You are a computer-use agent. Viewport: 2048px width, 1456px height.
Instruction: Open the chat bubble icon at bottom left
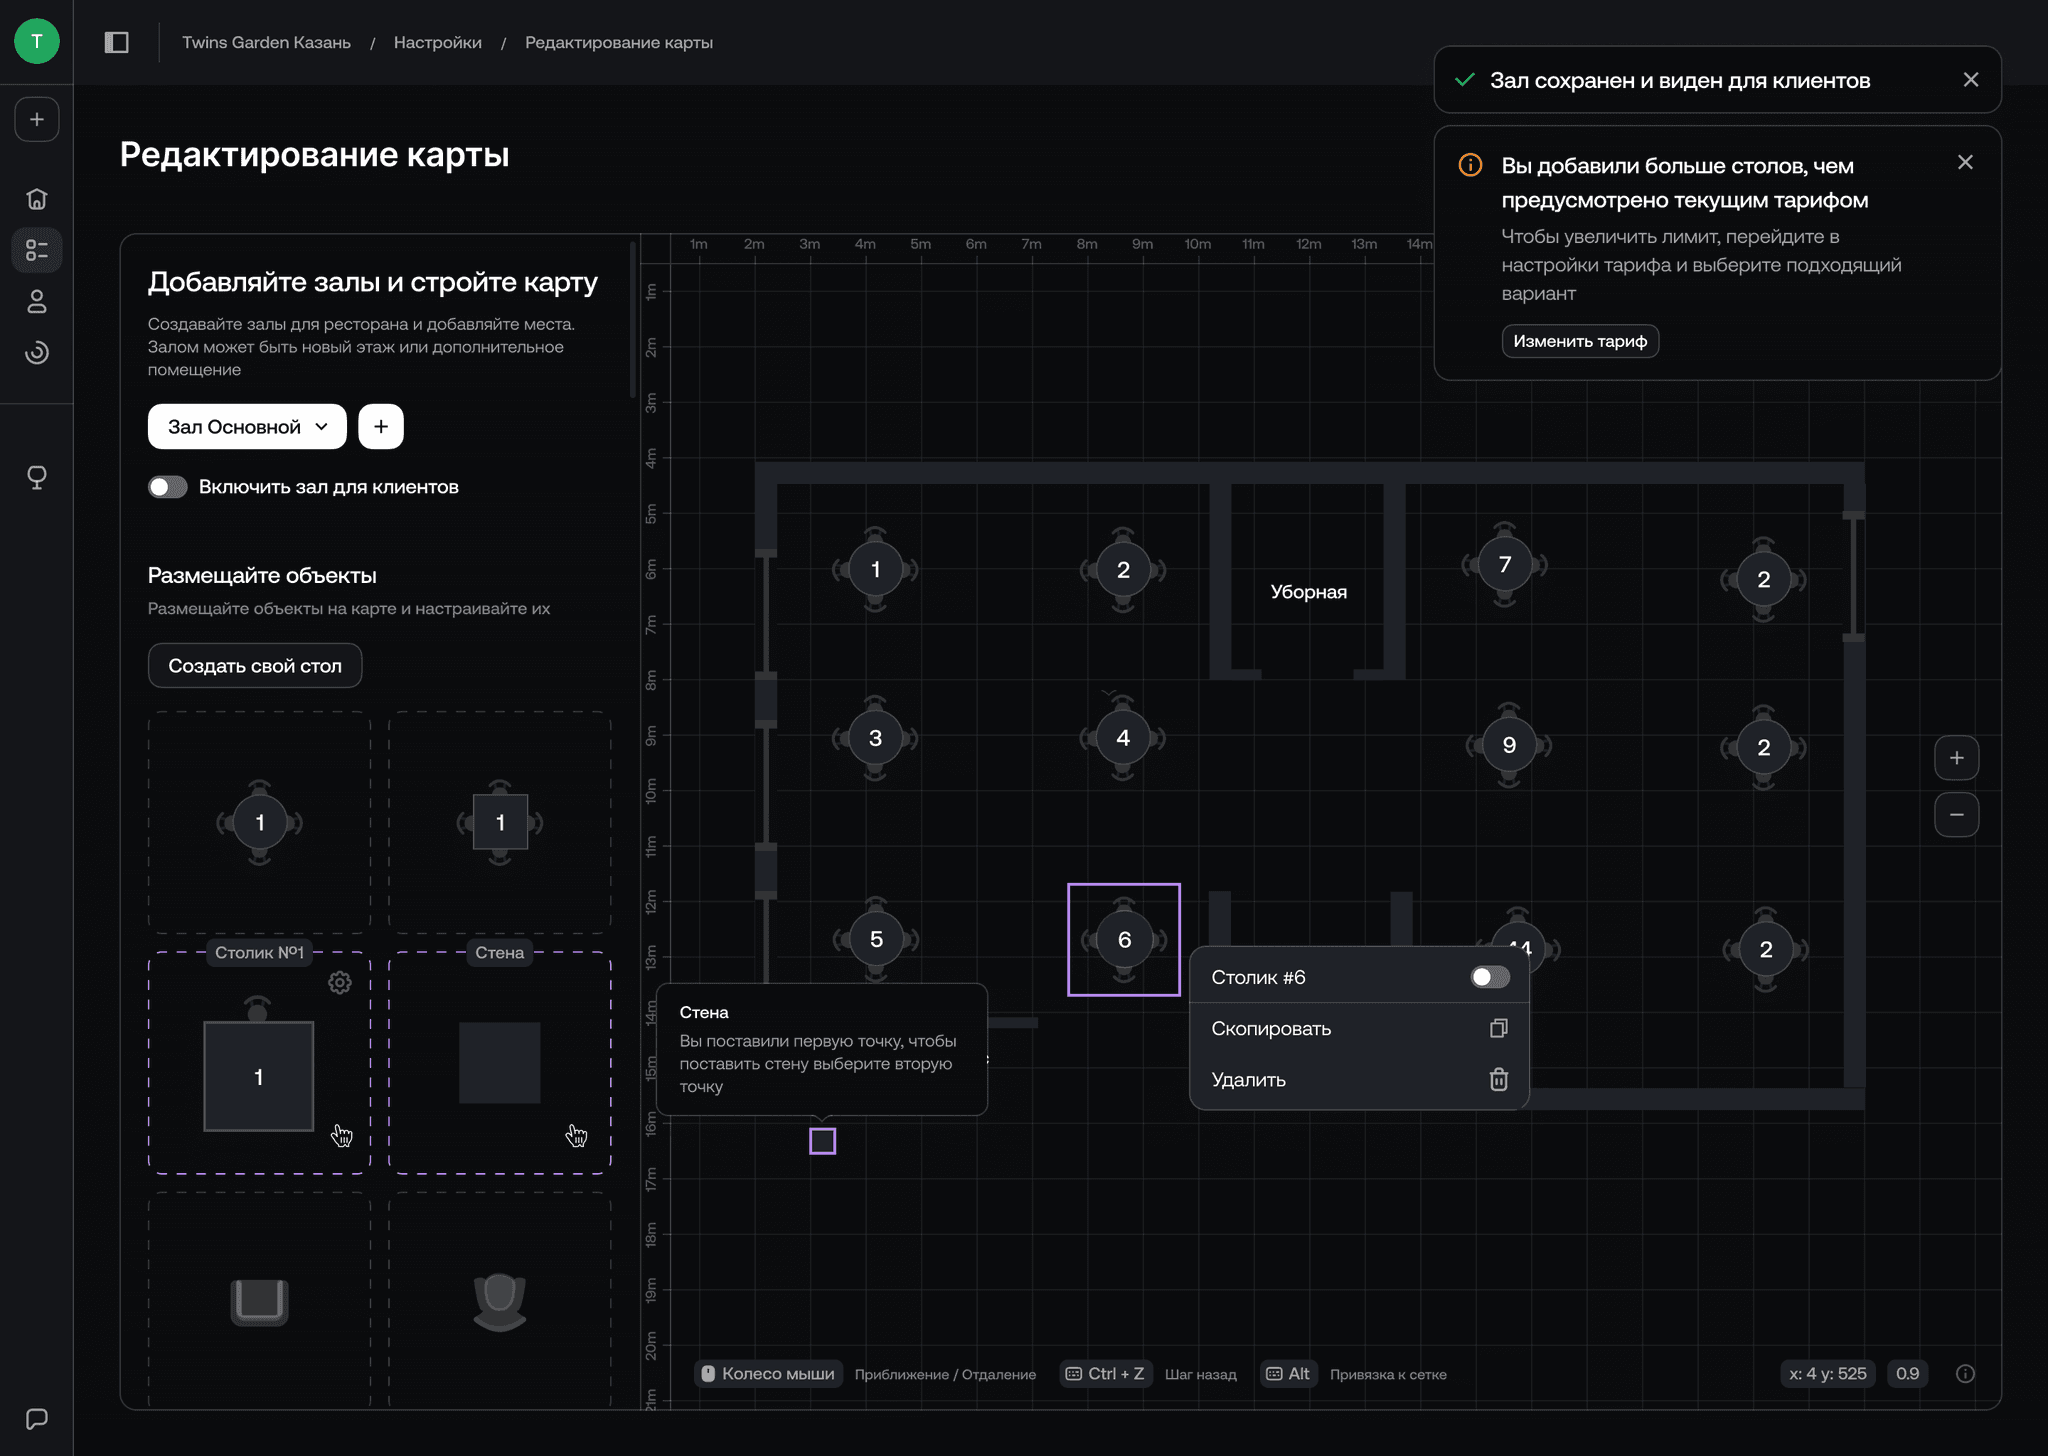pos(37,1418)
